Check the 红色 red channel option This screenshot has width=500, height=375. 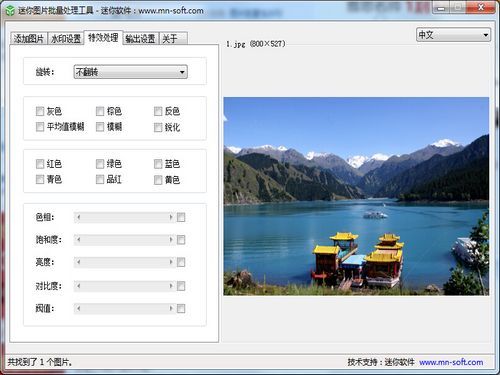pos(40,164)
